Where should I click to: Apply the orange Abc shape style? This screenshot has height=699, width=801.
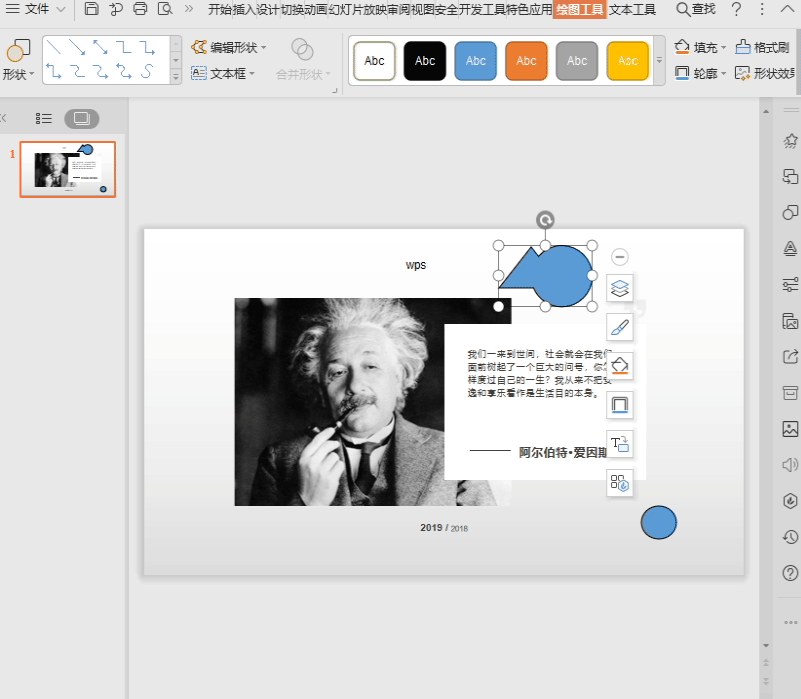point(526,61)
